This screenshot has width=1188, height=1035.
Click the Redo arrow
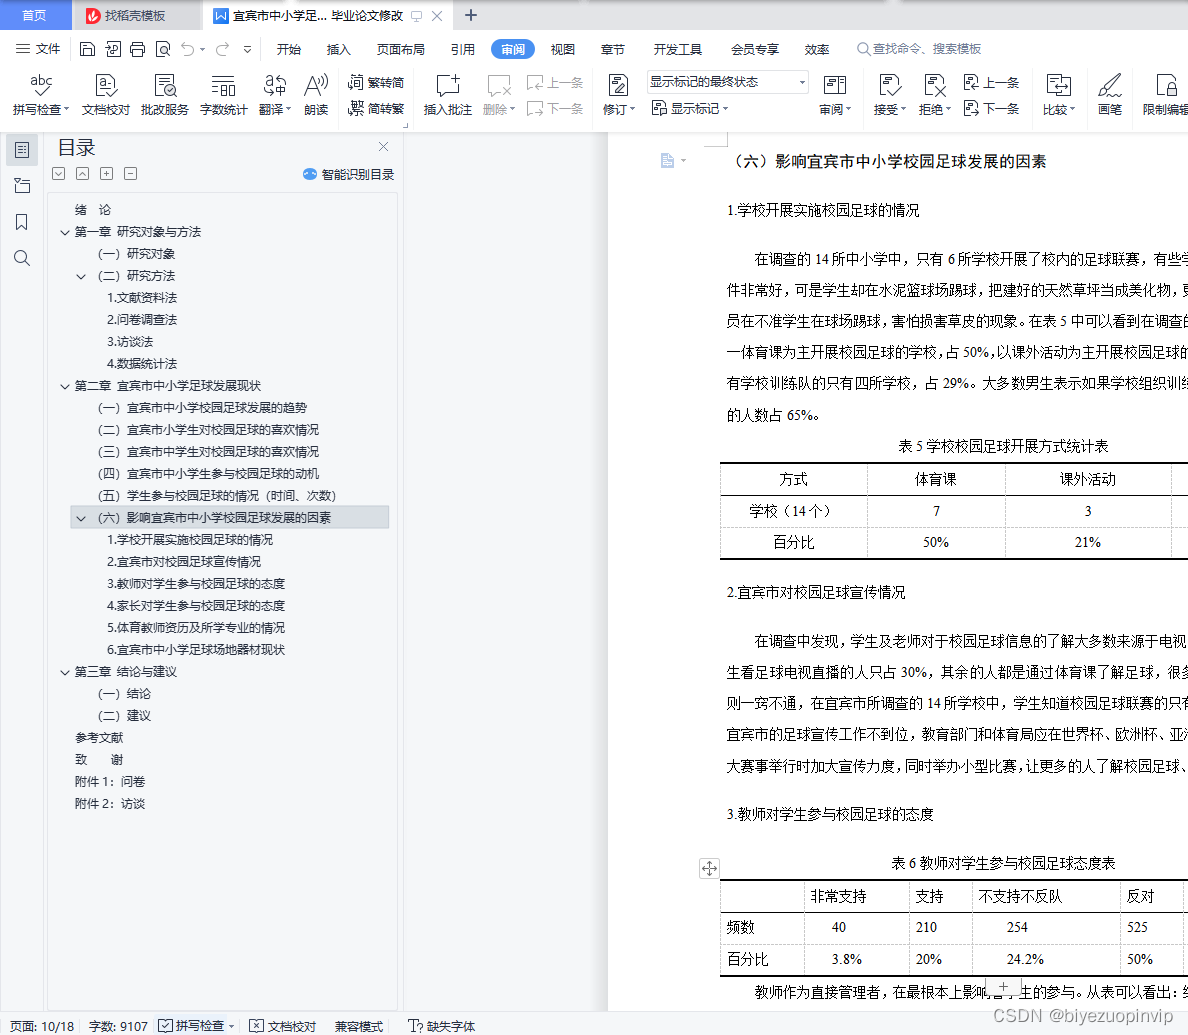coord(222,49)
